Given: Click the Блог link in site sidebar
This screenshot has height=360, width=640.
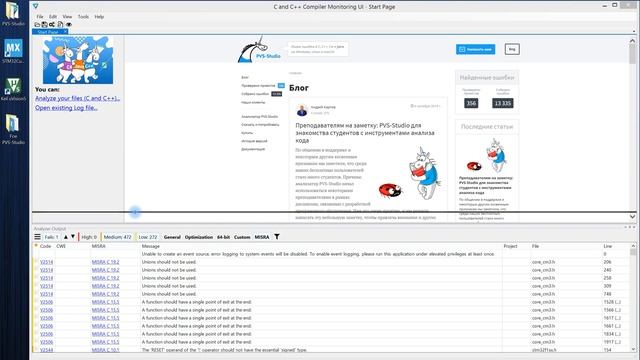Looking at the screenshot, I should [x=245, y=77].
